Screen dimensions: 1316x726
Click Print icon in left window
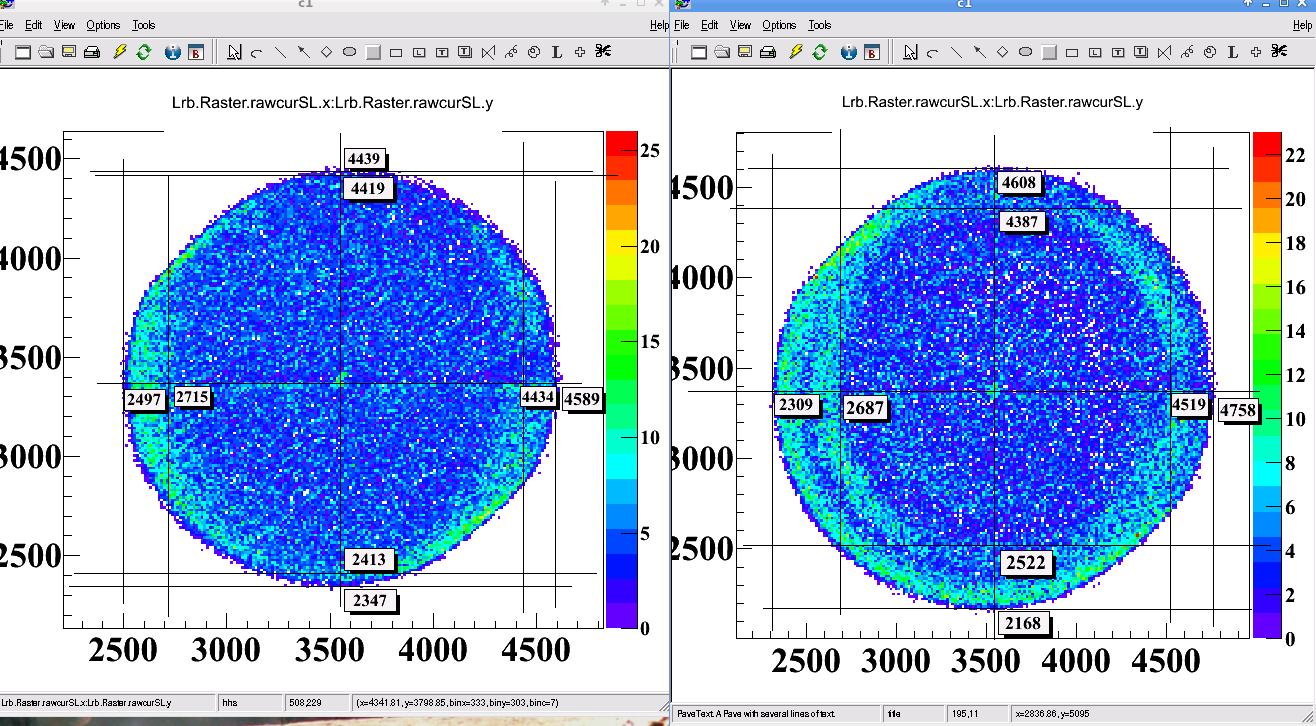point(92,52)
